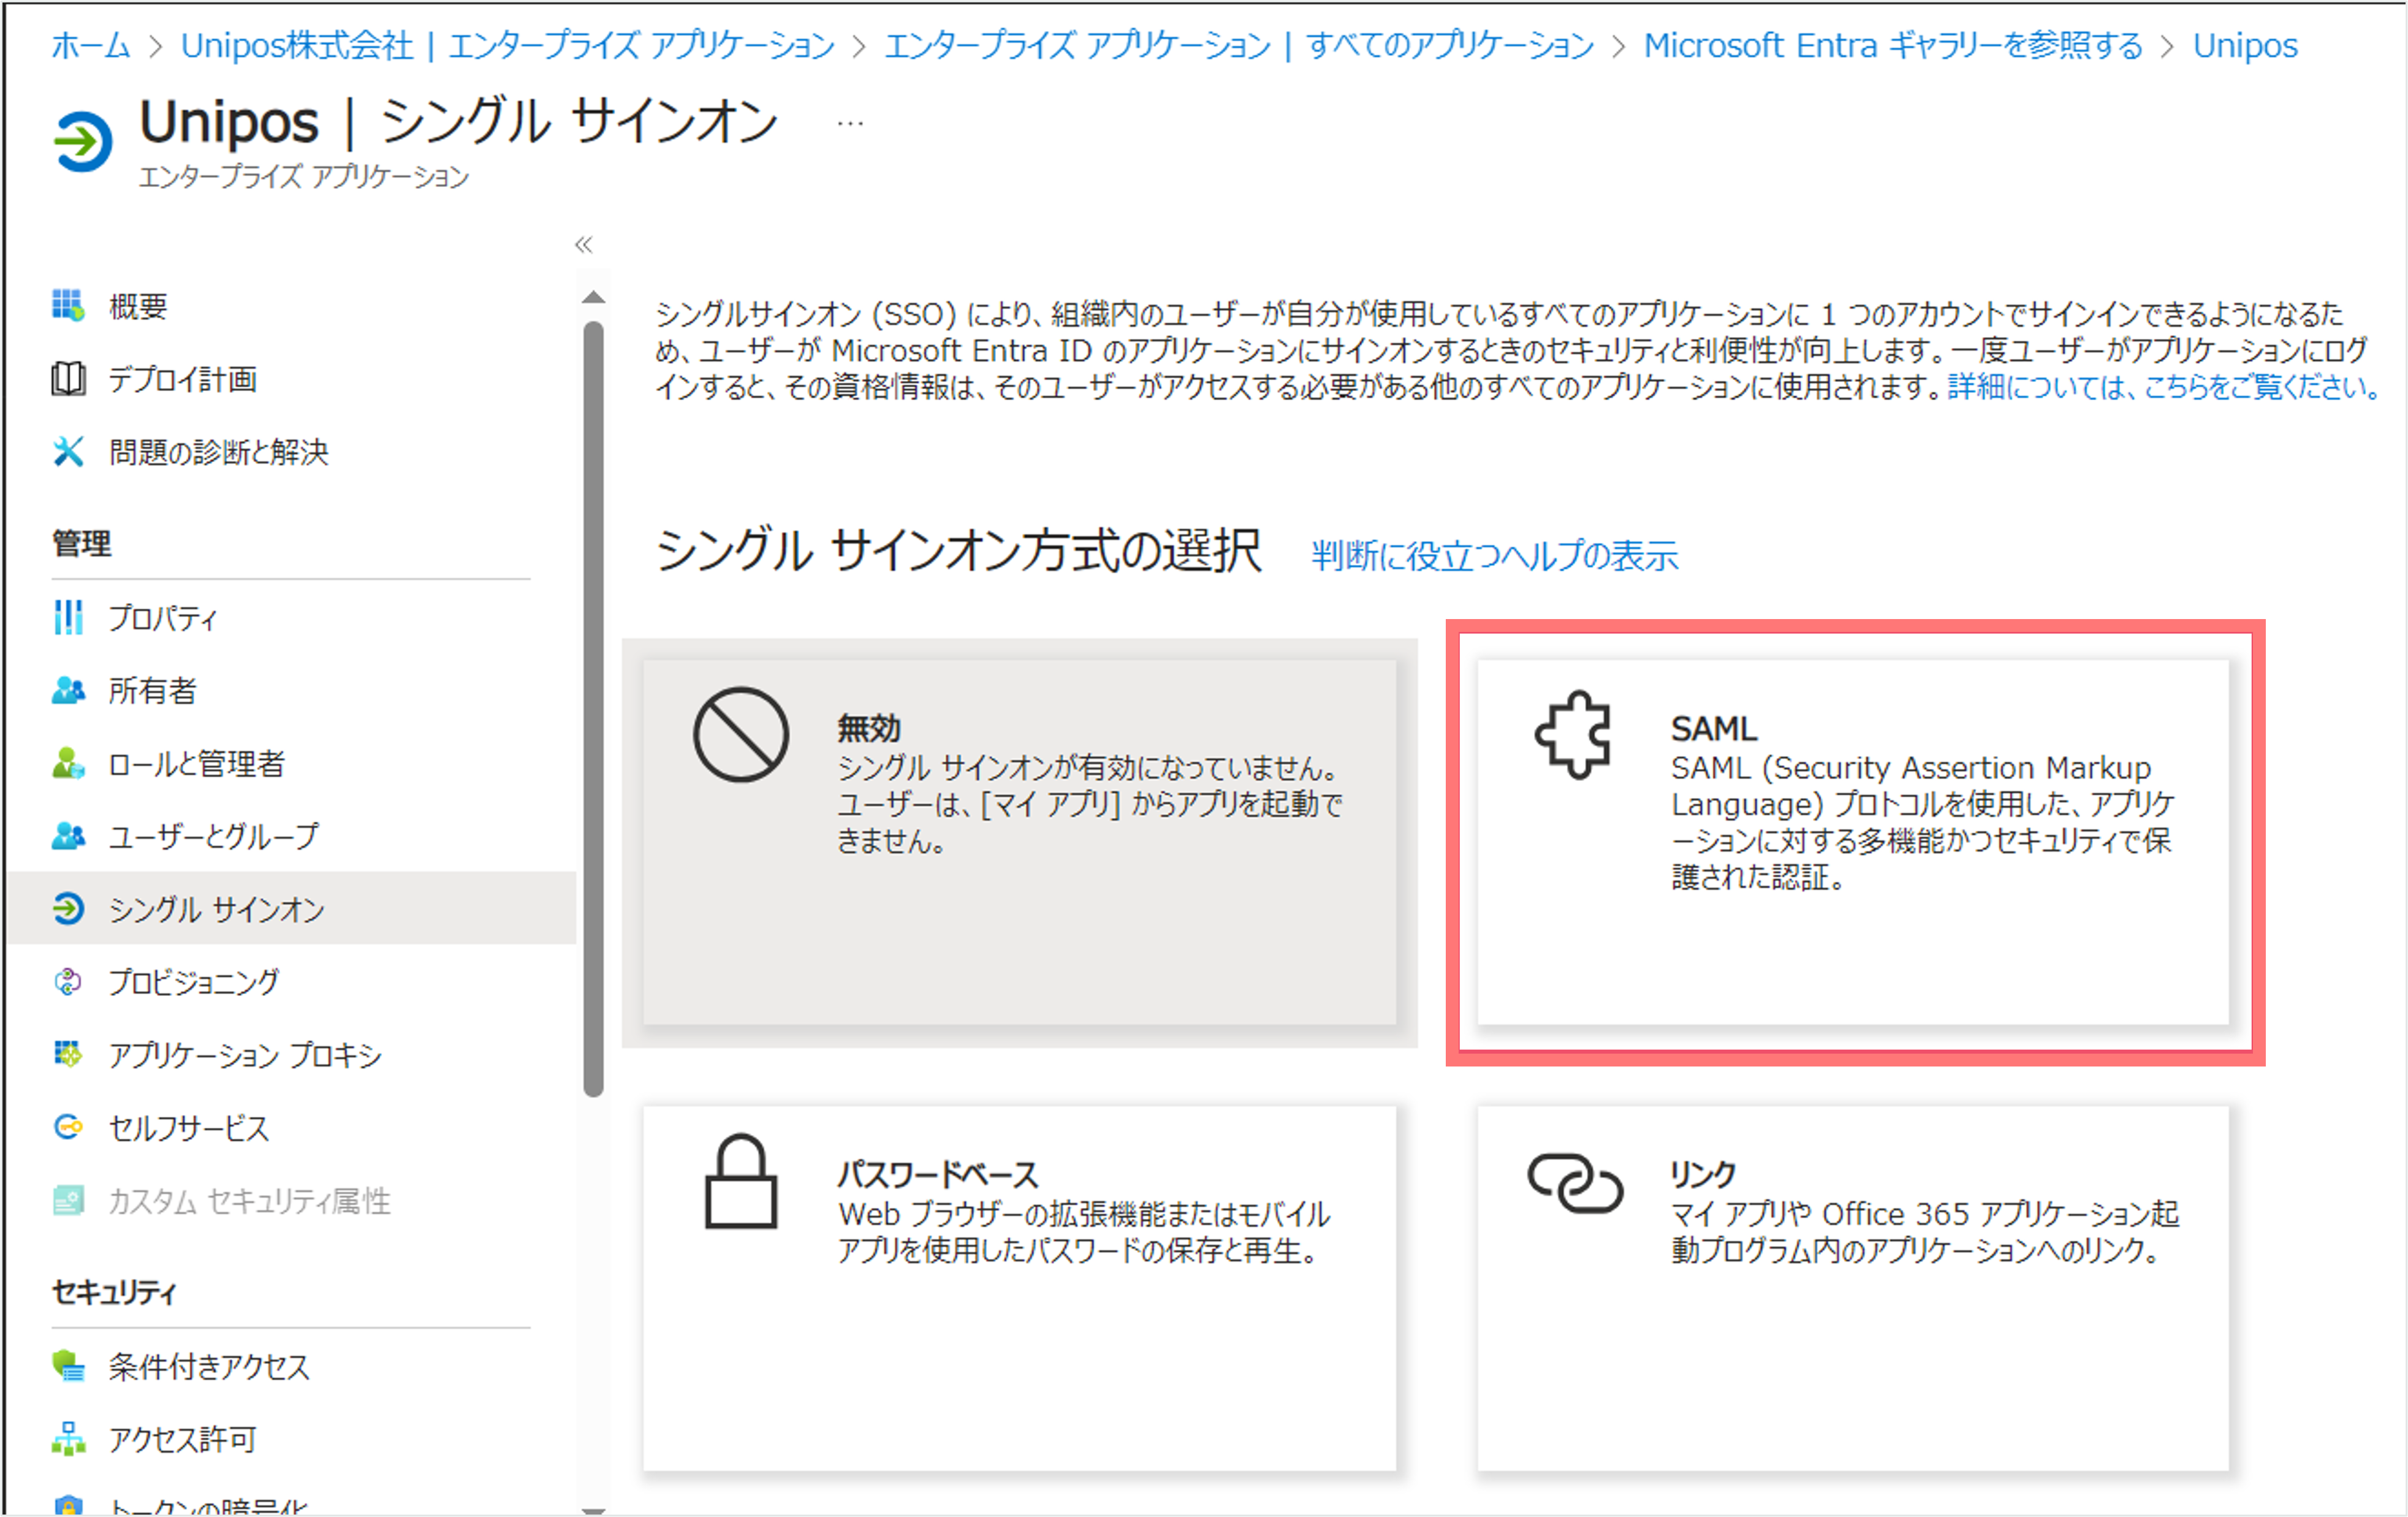
Task: Open Unipos株式会社 エンタープライズ アプリケーション breadcrumb
Action: [507, 45]
